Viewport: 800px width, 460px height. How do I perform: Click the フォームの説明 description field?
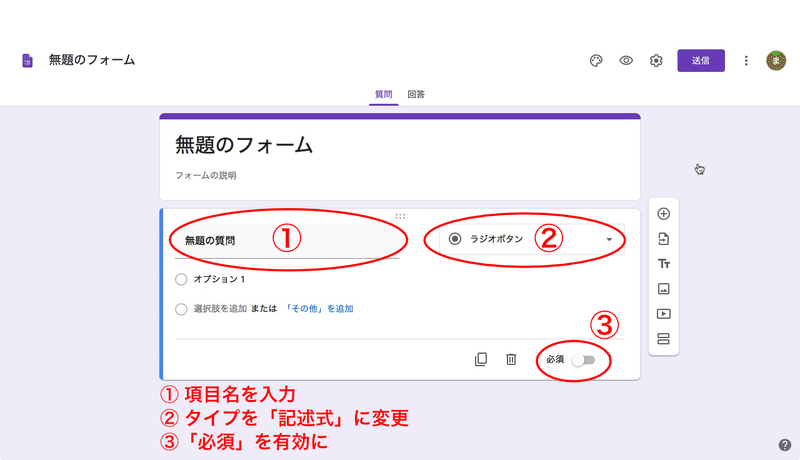[206, 175]
